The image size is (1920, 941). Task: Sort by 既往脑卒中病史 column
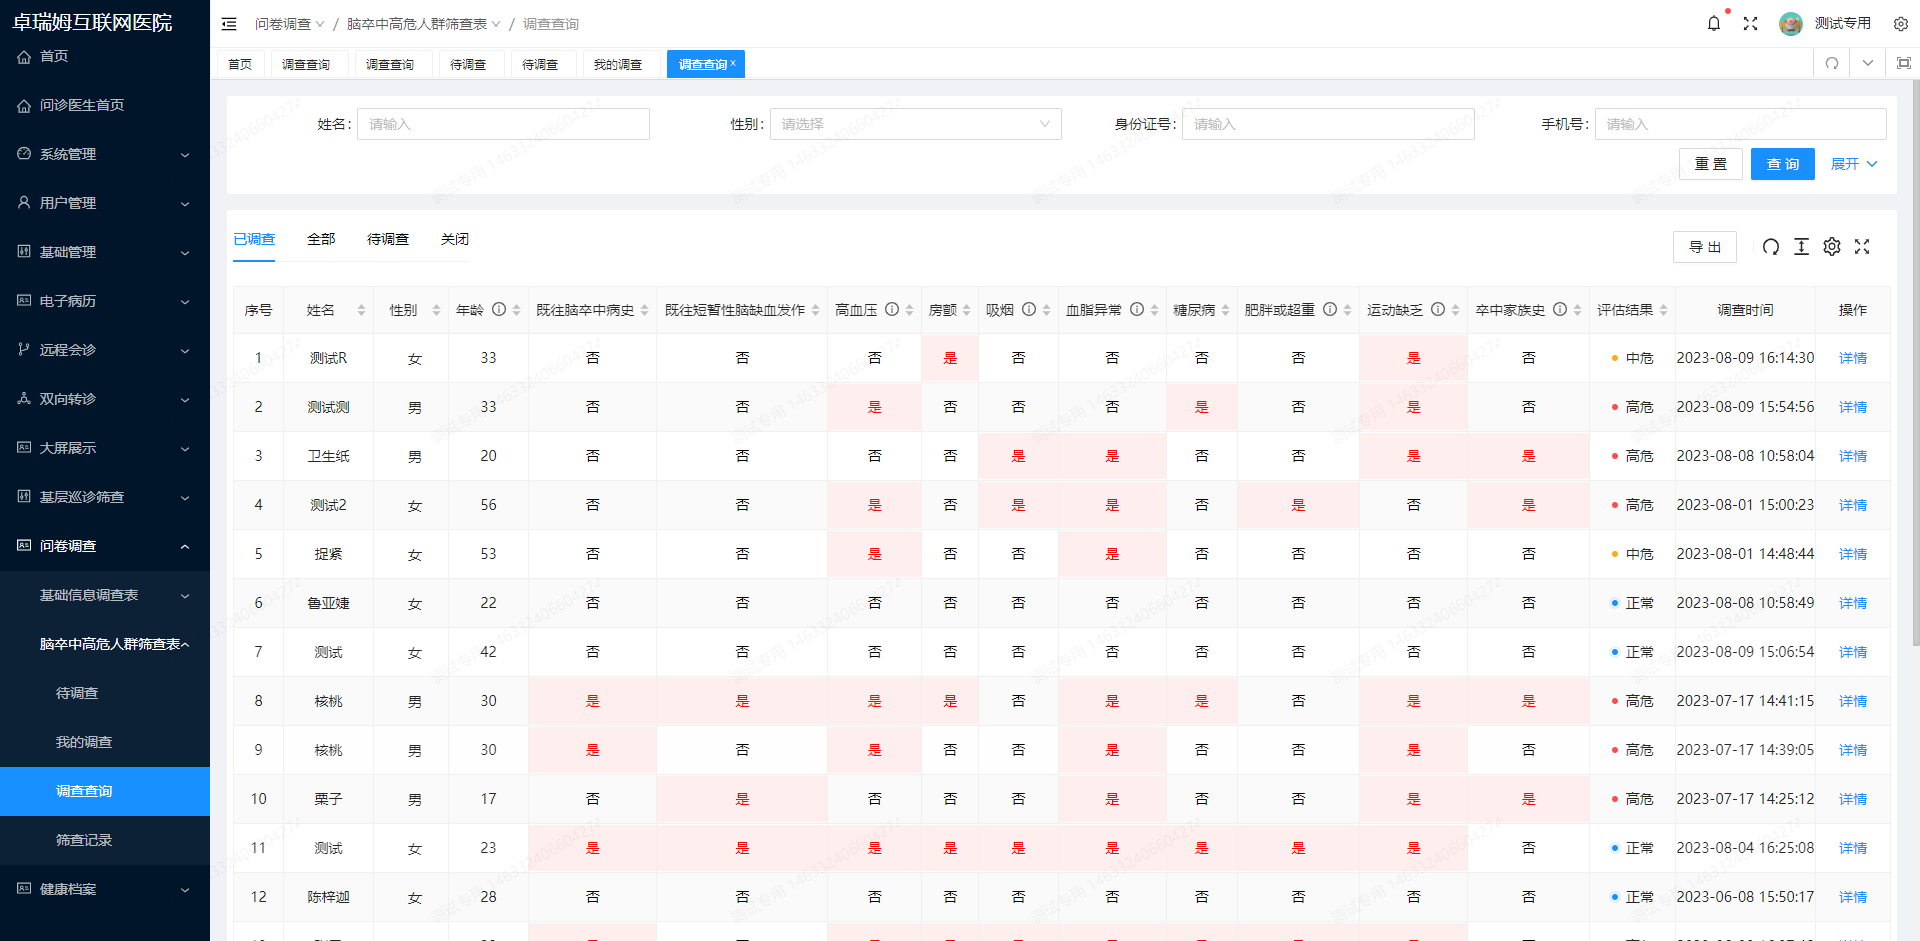click(x=644, y=310)
